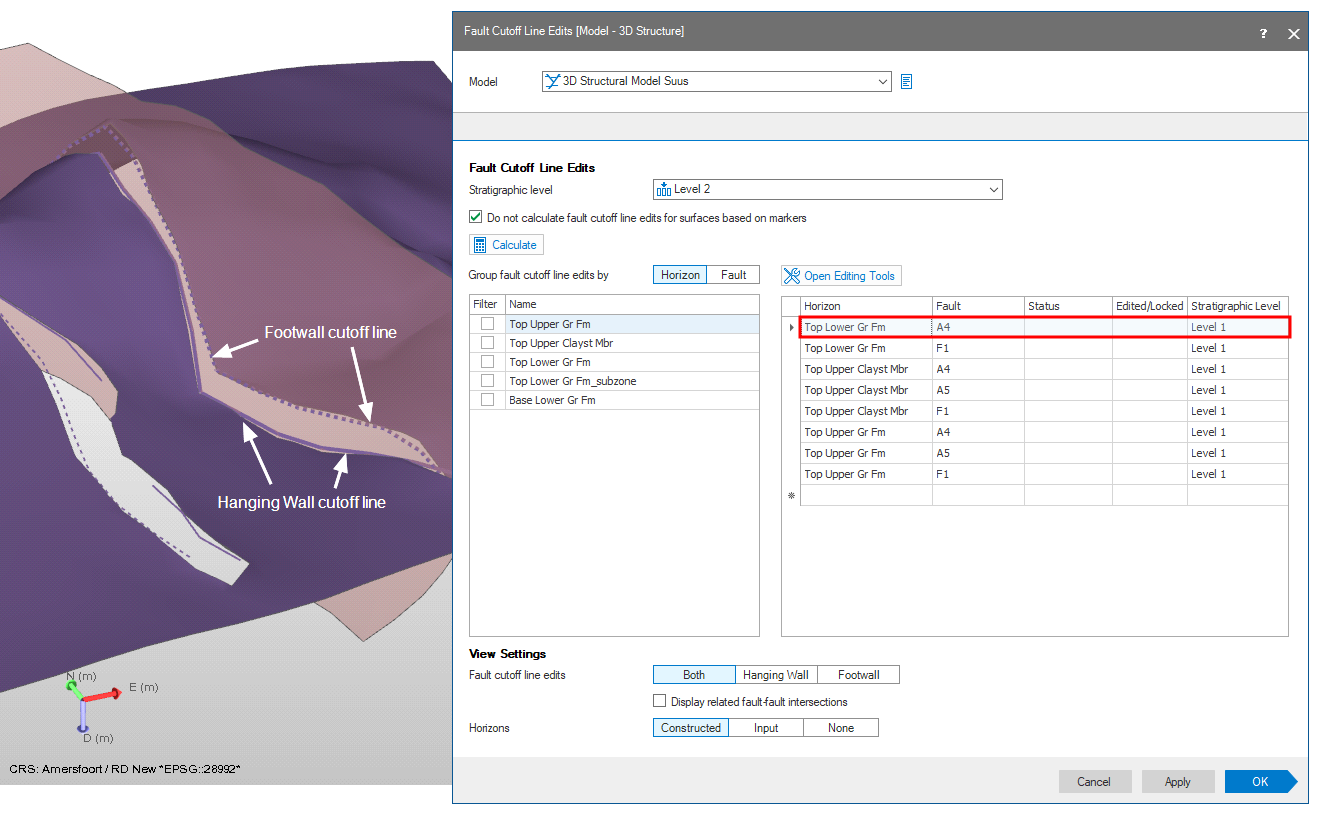
Task: Click the 3D orientation axis gizmo
Action: click(92, 701)
